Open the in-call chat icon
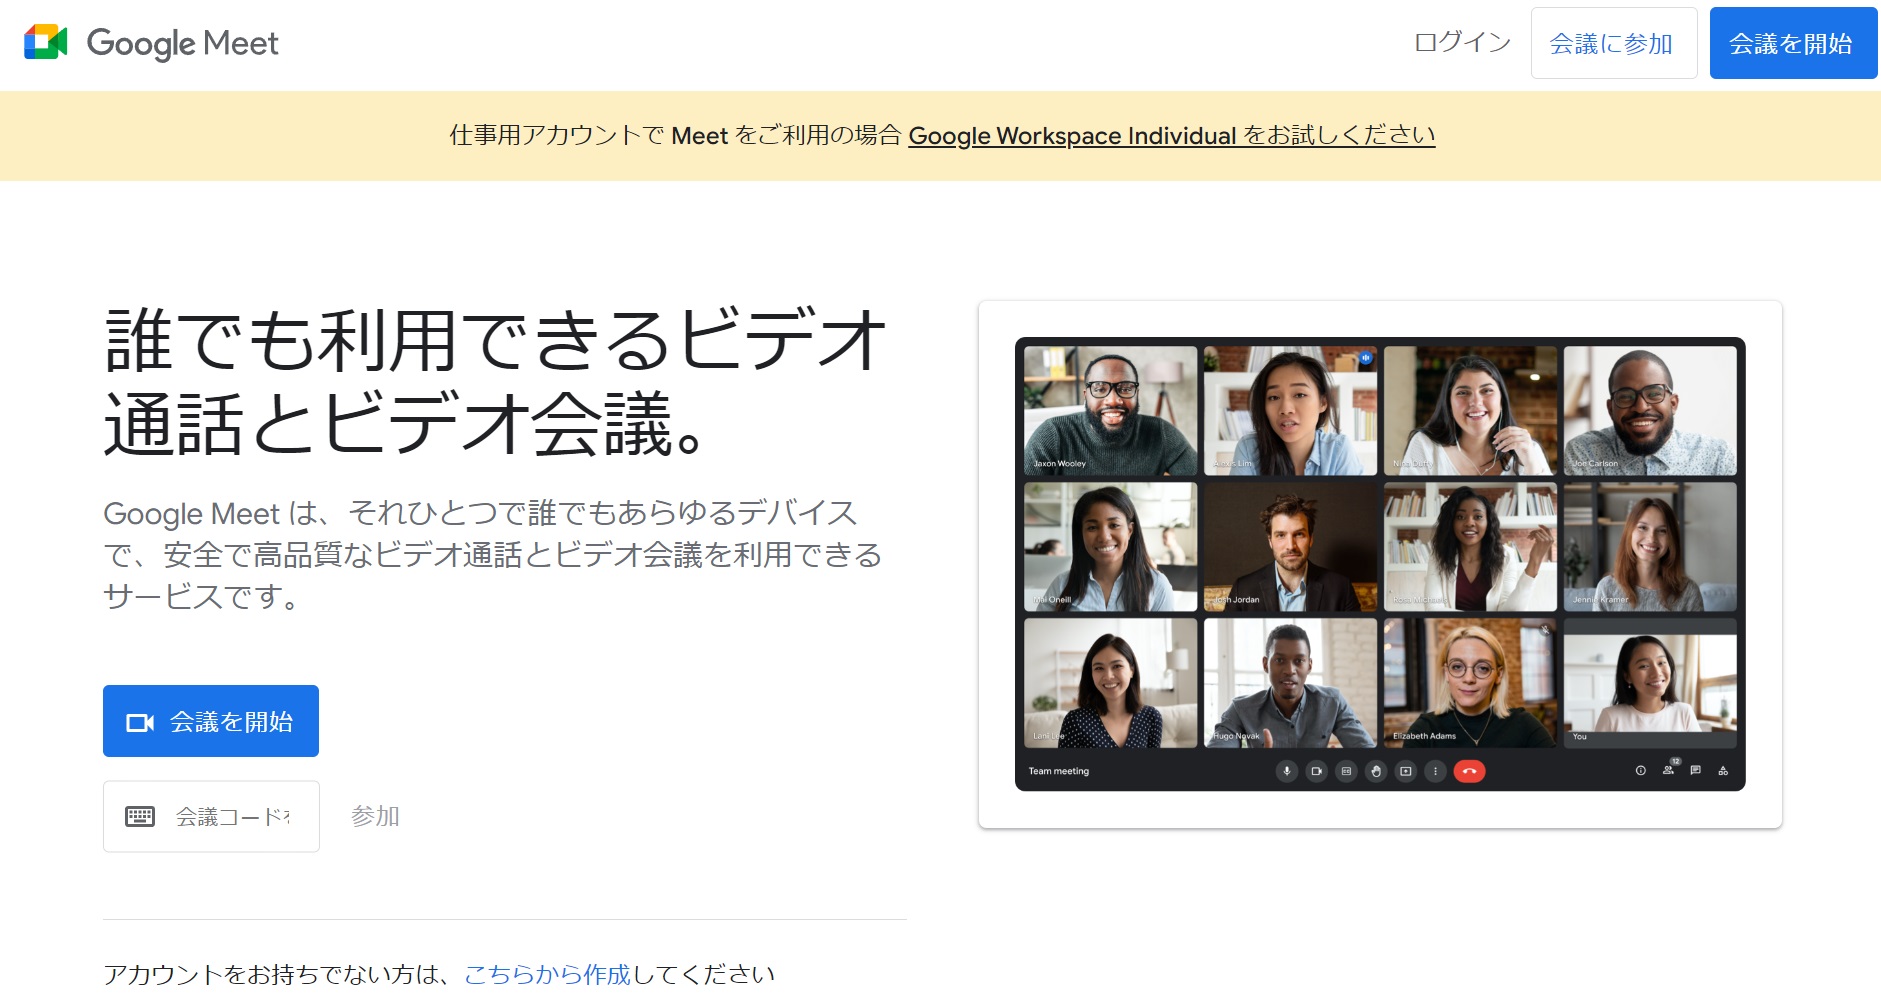 1696,771
